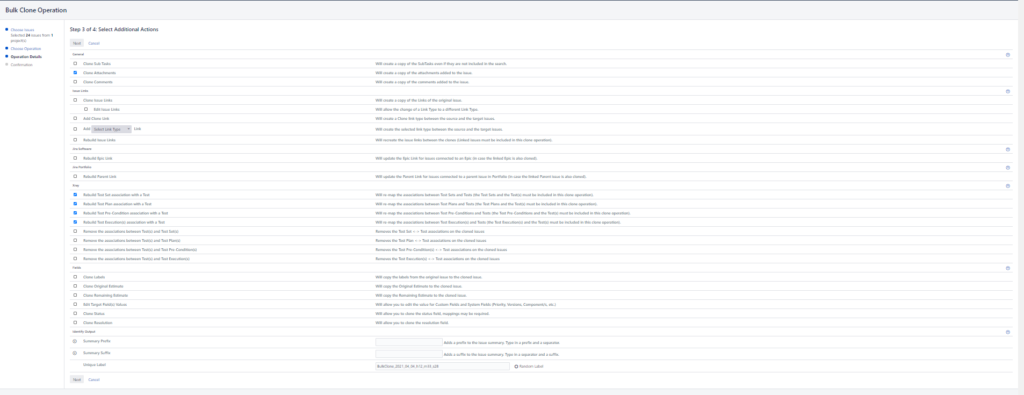Enable Add Clone Link checkbox
The image size is (1024, 395).
[75, 118]
